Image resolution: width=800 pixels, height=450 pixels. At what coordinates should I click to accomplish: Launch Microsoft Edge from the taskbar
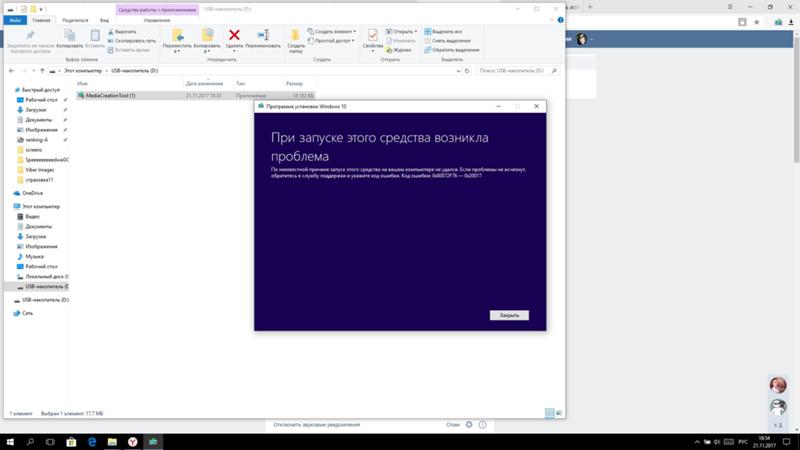pos(92,442)
